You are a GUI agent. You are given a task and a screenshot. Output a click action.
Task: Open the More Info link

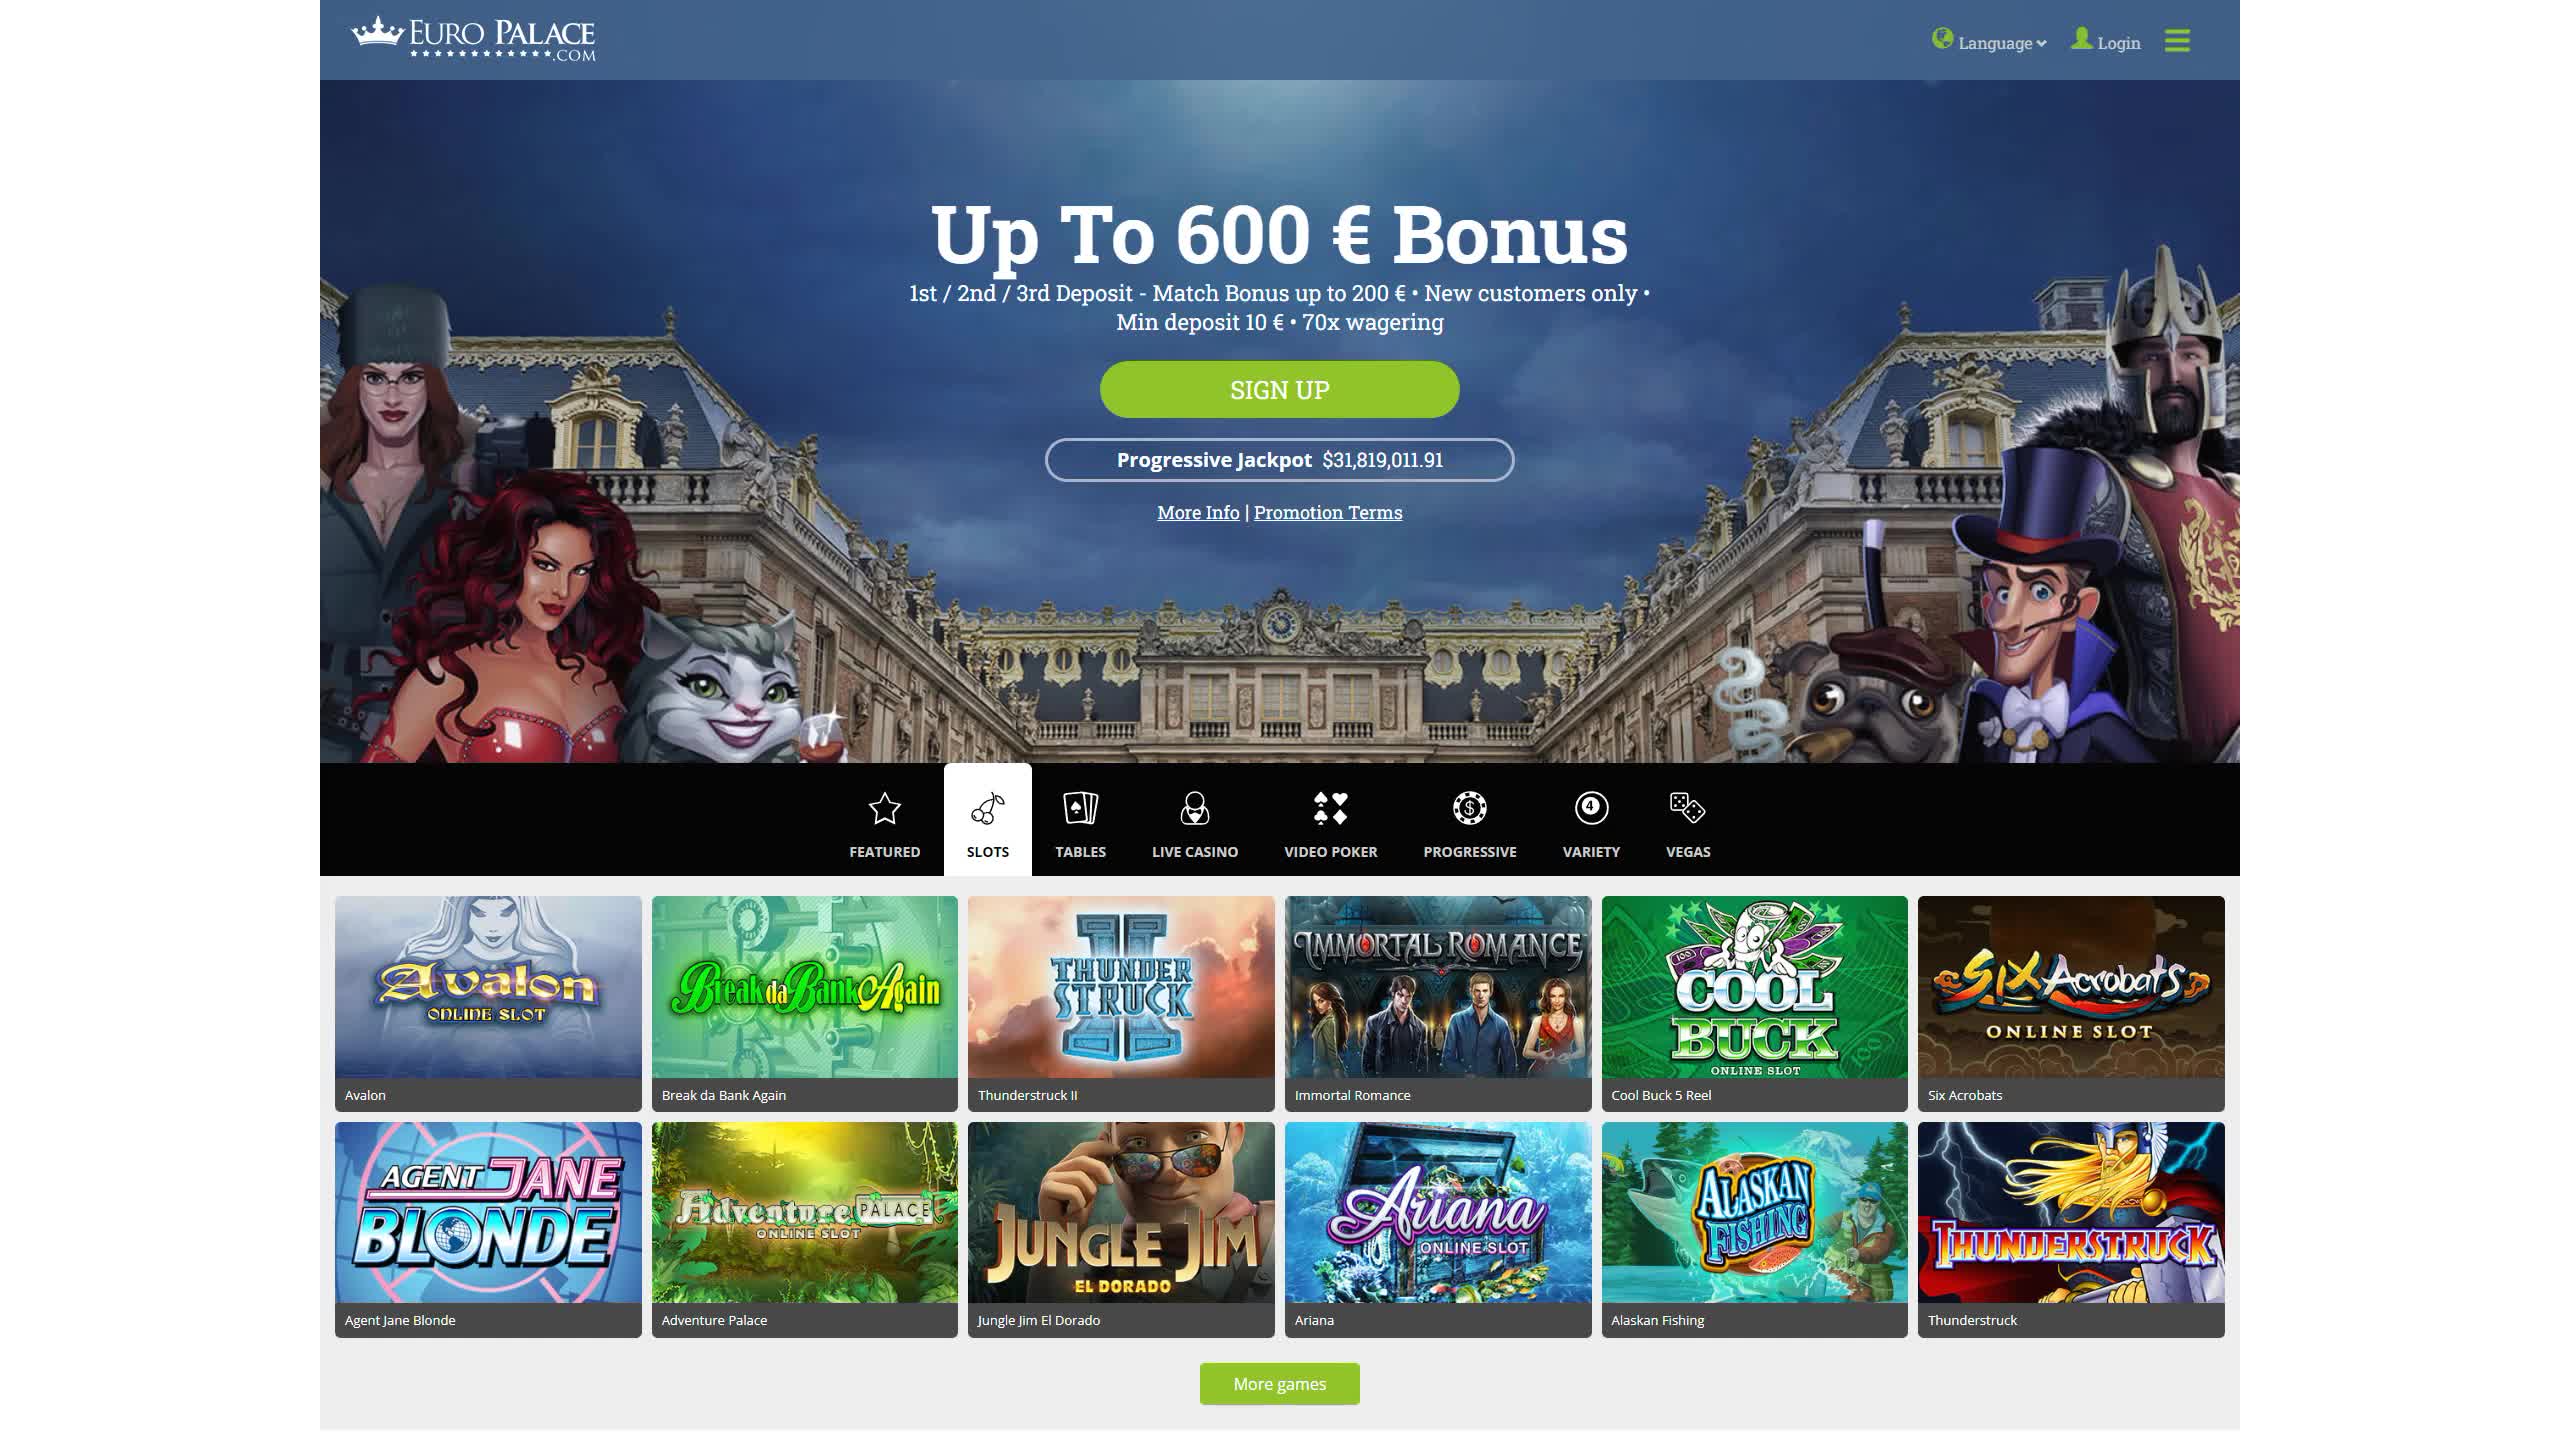[x=1198, y=512]
